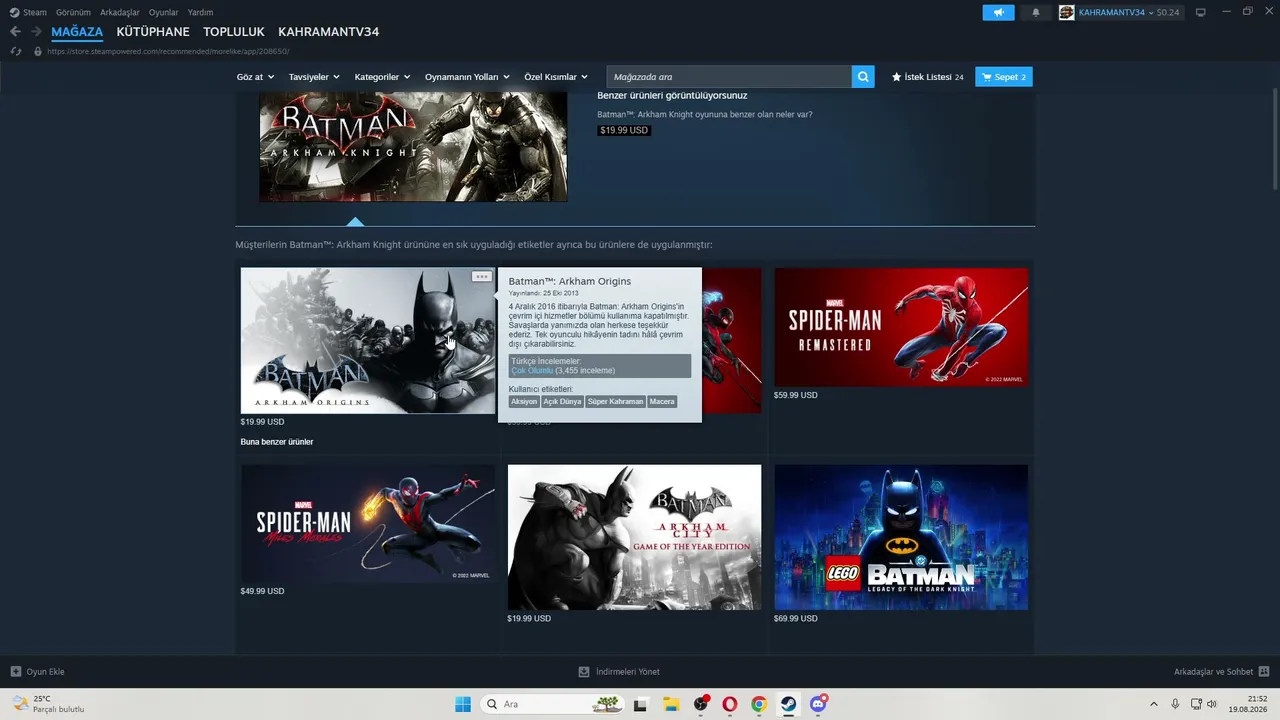
Task: Click the Arkadaşlar ve Sohbet chat icon
Action: point(1264,672)
